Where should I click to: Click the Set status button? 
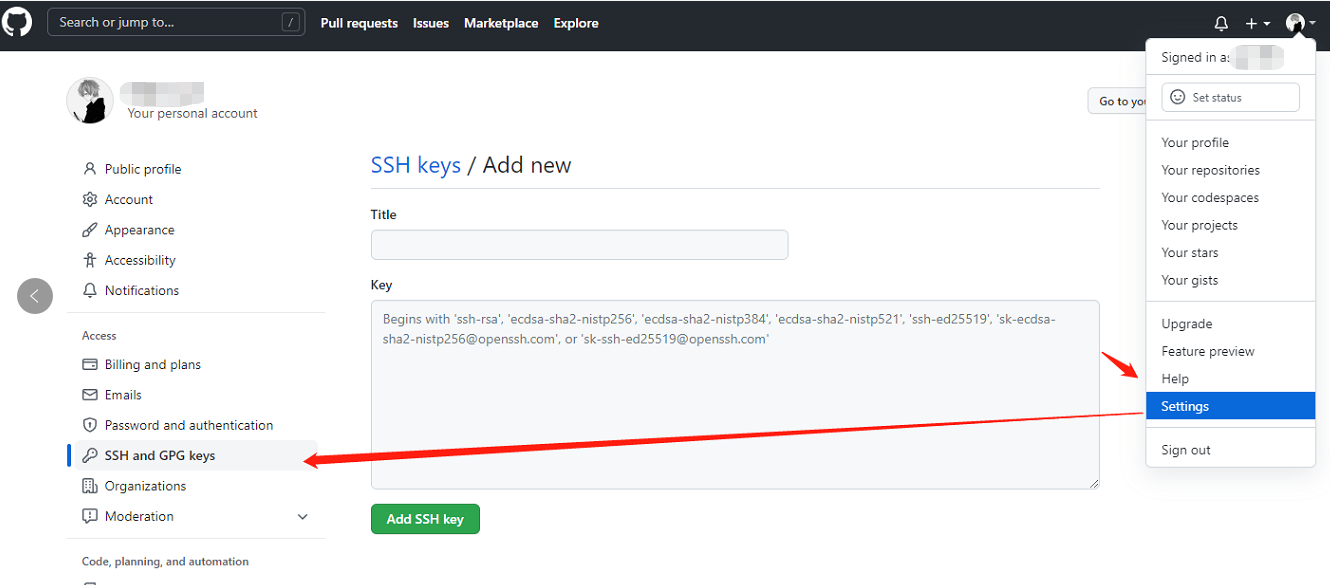coord(1230,97)
